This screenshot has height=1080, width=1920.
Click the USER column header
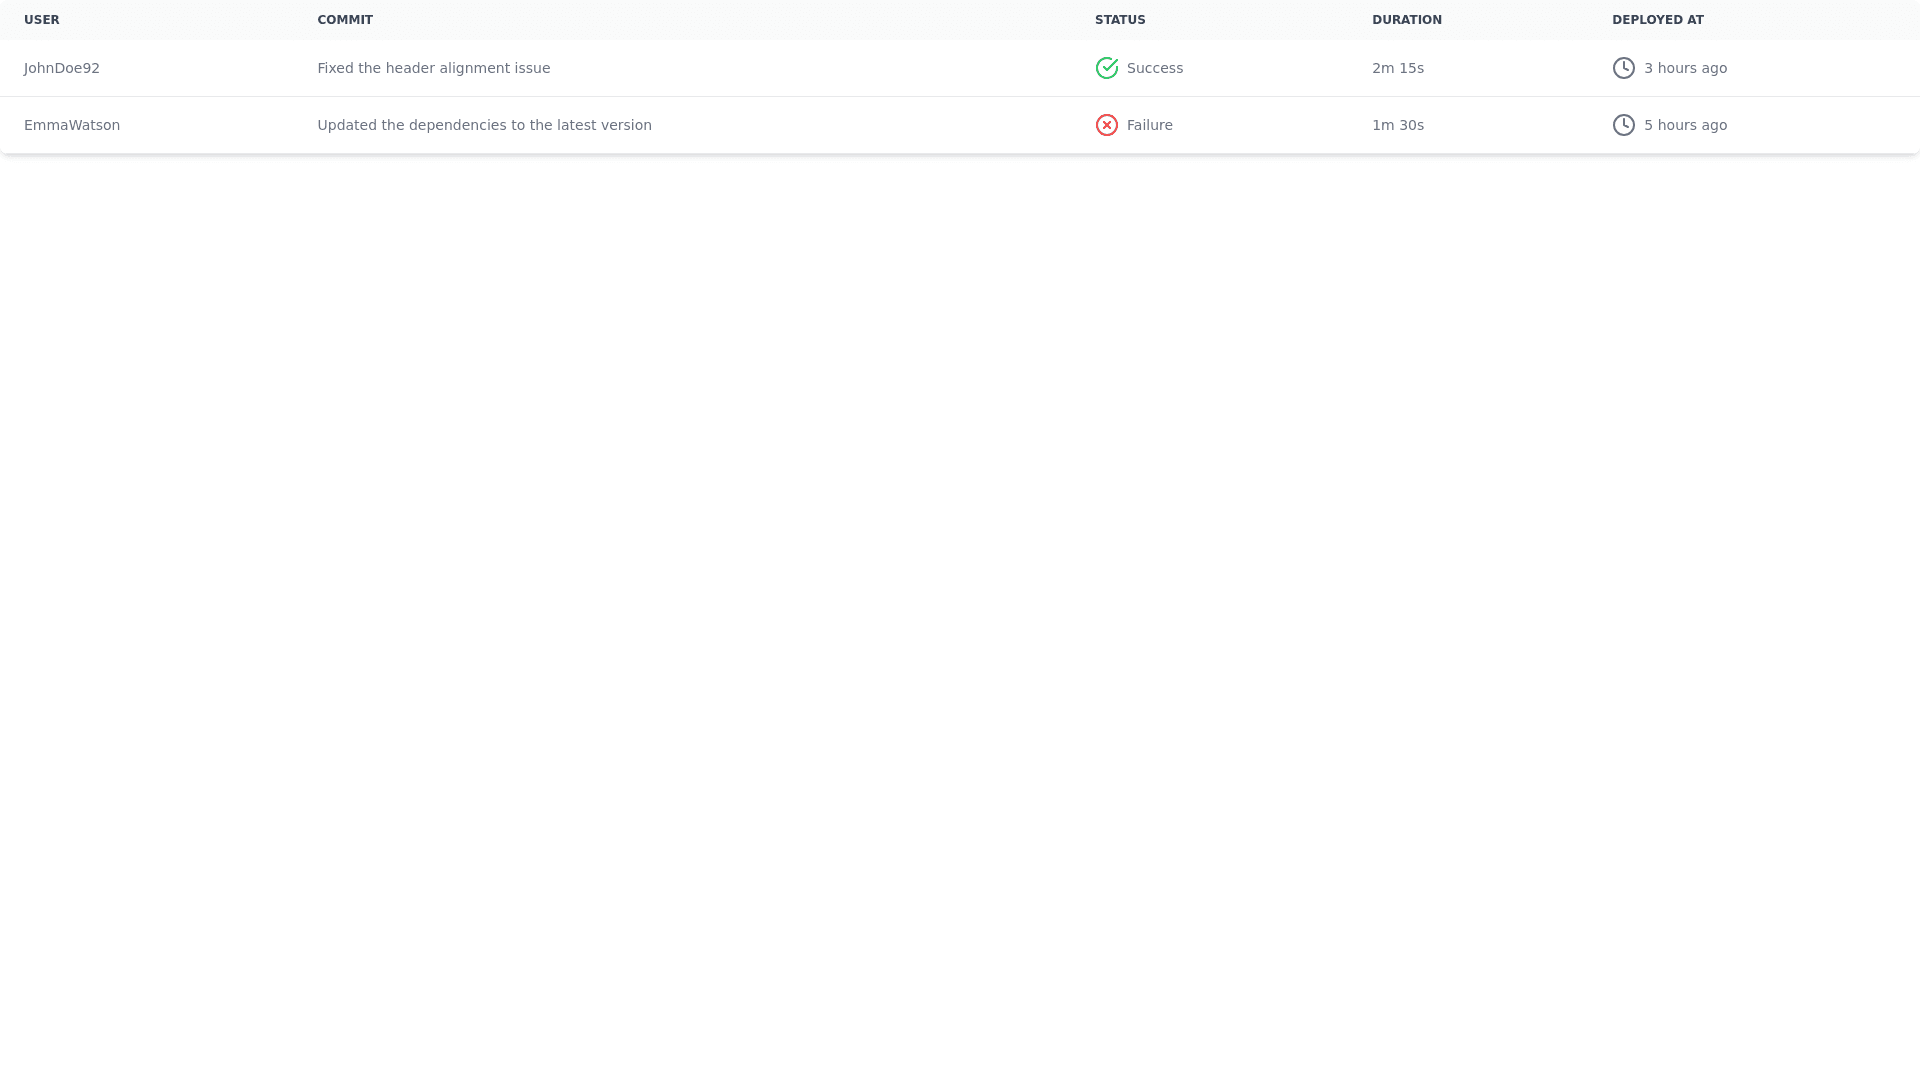pos(42,20)
